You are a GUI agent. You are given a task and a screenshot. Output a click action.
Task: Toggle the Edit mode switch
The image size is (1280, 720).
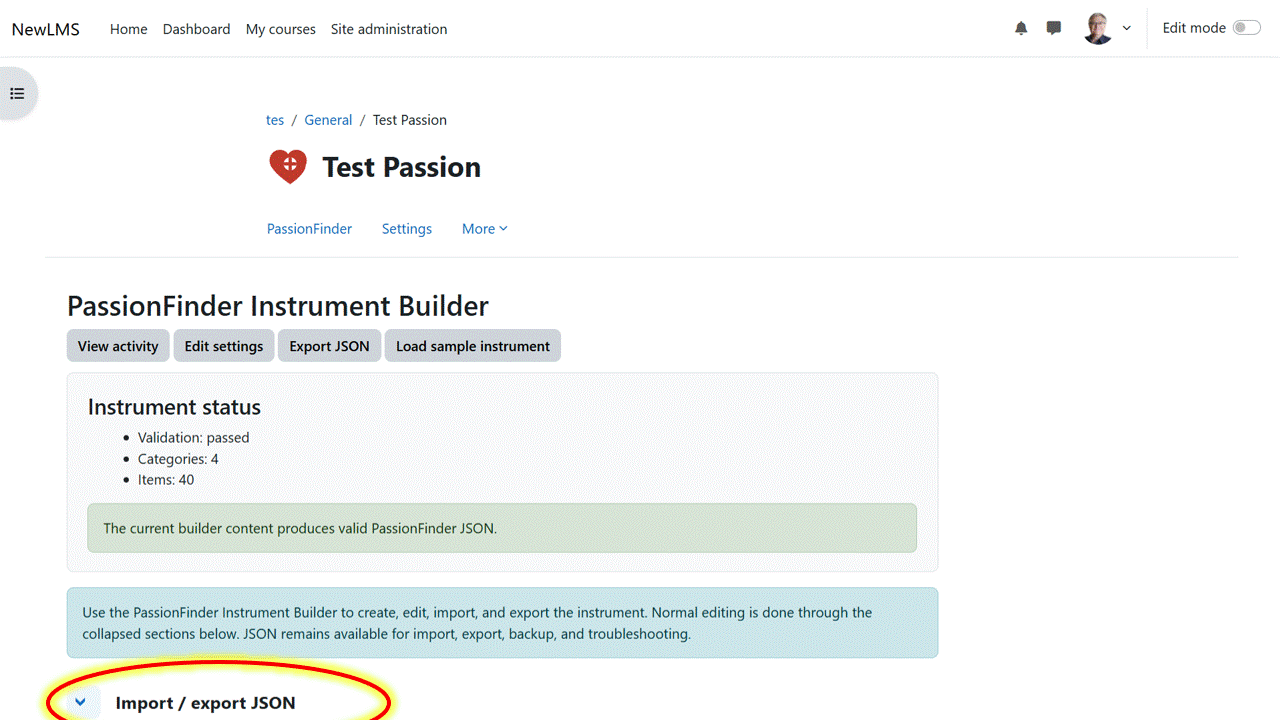click(1246, 28)
